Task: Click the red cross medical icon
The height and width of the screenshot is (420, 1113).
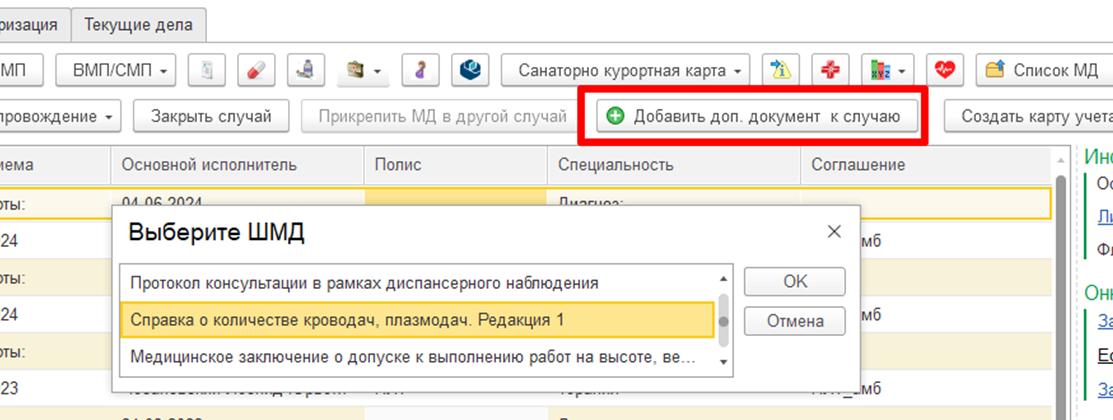Action: tap(830, 70)
